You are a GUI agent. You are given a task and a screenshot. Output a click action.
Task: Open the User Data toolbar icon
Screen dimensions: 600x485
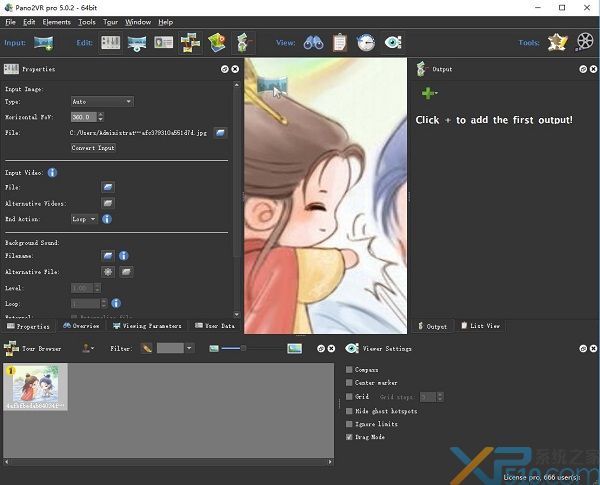164,42
